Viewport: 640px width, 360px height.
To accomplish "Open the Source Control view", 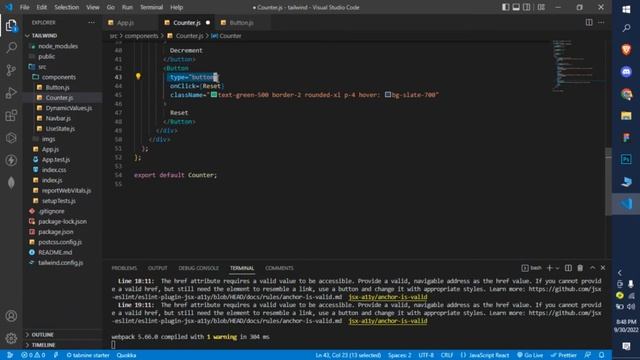I will pyautogui.click(x=11, y=70).
